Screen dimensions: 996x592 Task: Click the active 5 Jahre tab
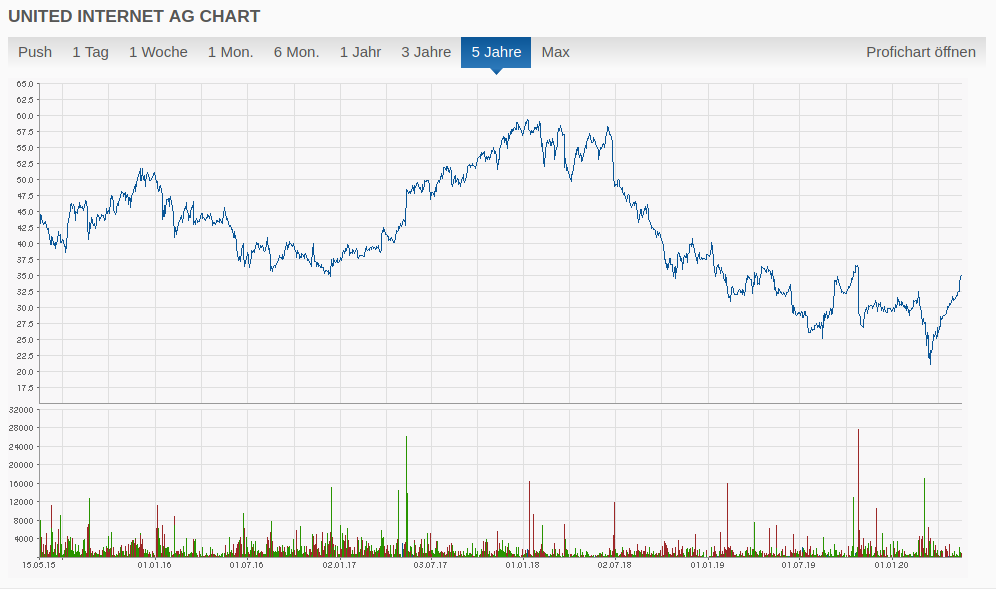click(495, 52)
